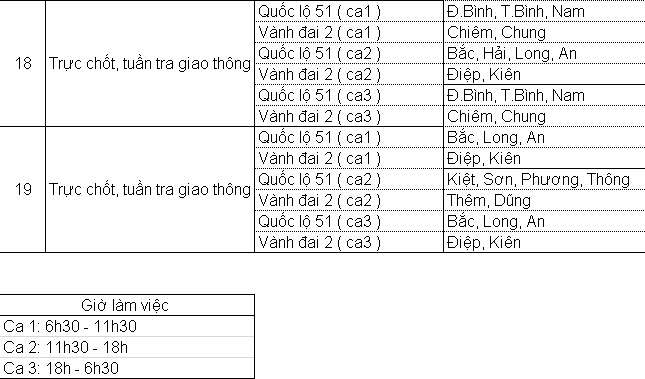This screenshot has height=379, width=645.
Task: Select the 'Ca 3: 18h - 6h30' cell
Action: (127, 368)
